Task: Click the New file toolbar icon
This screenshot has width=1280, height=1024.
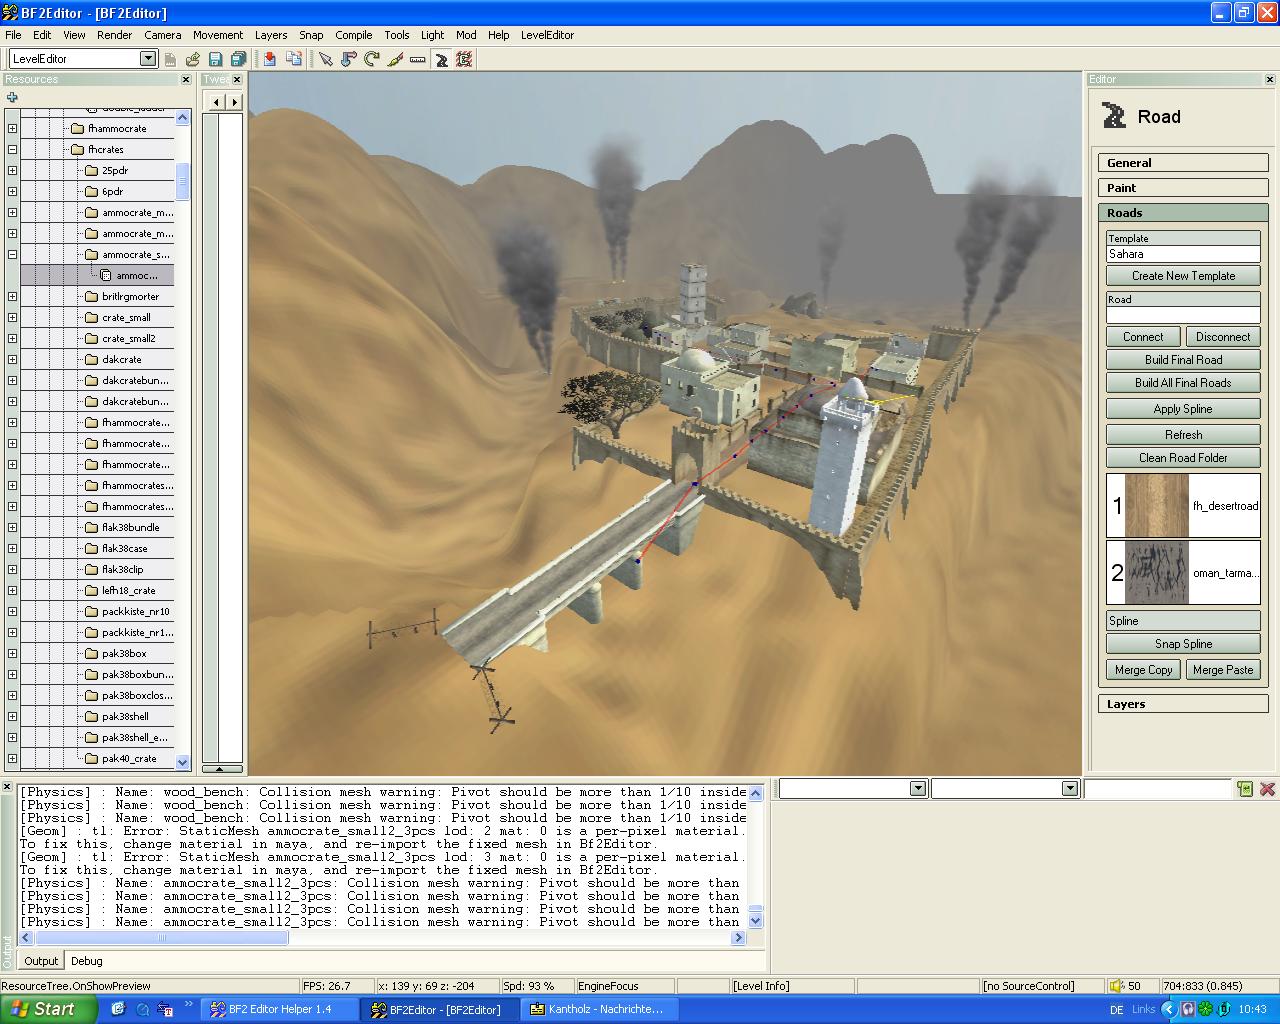Action: (170, 59)
